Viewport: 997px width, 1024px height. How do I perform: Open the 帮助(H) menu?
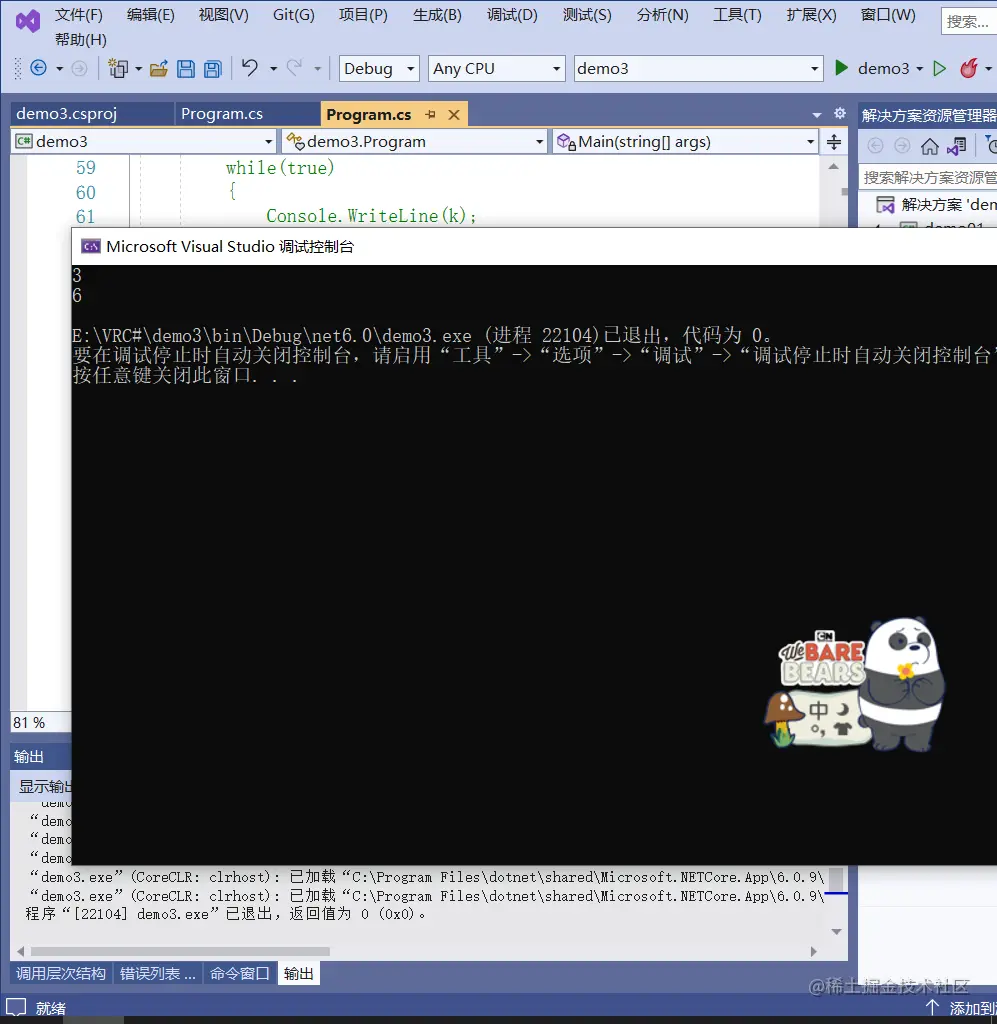click(81, 40)
